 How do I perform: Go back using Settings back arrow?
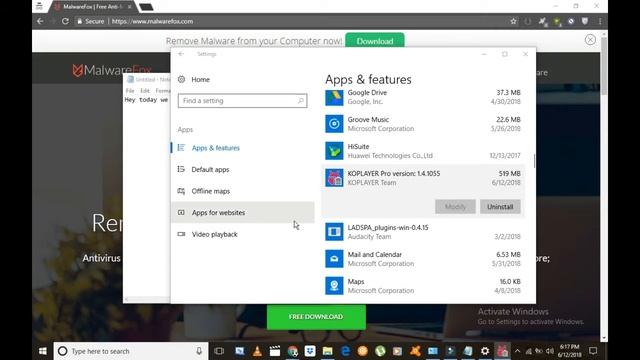[x=181, y=54]
